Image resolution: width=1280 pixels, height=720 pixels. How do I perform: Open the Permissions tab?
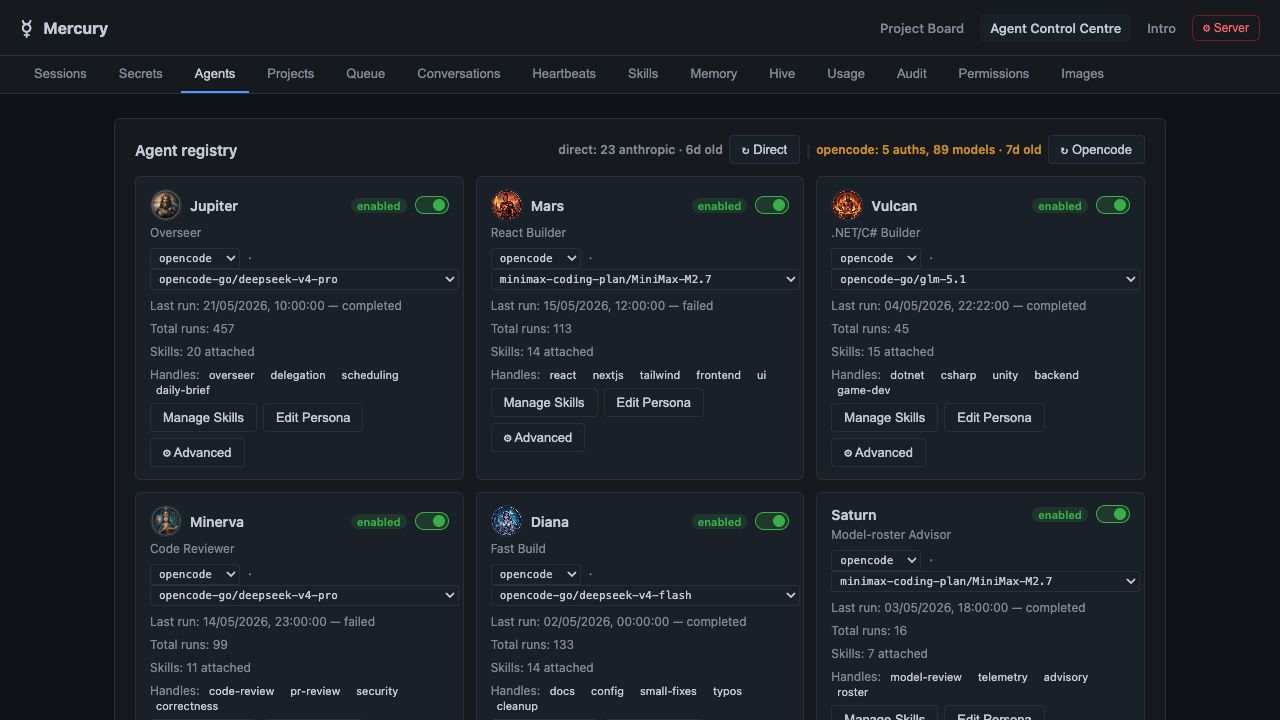tap(993, 73)
